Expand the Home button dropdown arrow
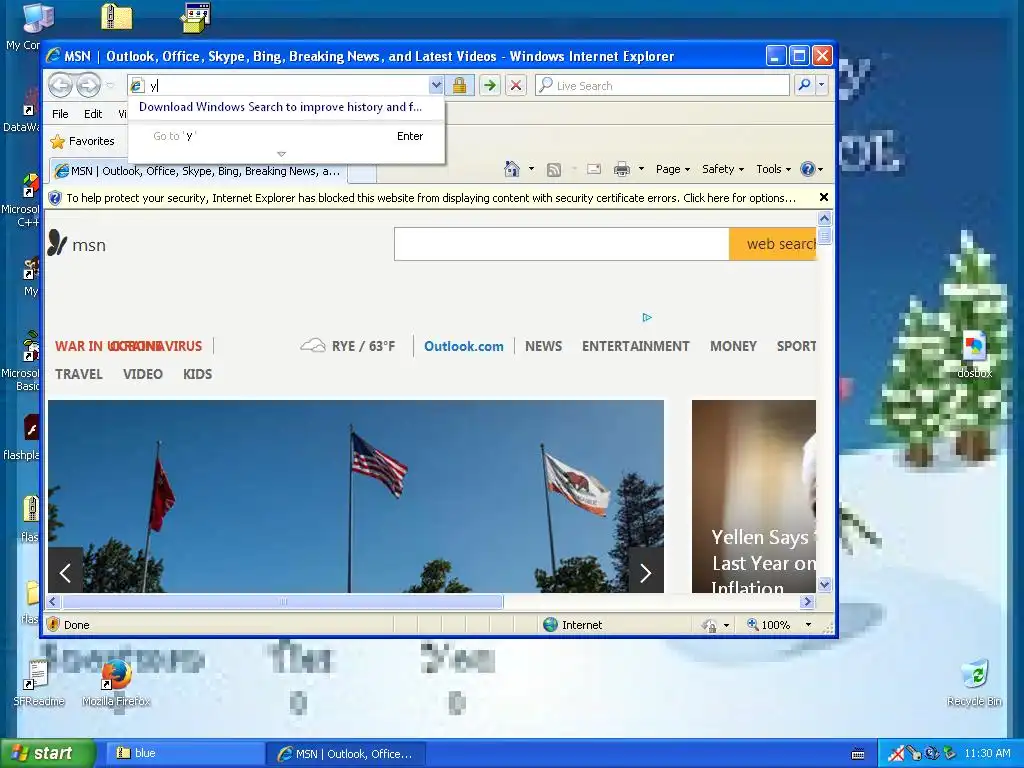The image size is (1024, 768). tap(531, 169)
